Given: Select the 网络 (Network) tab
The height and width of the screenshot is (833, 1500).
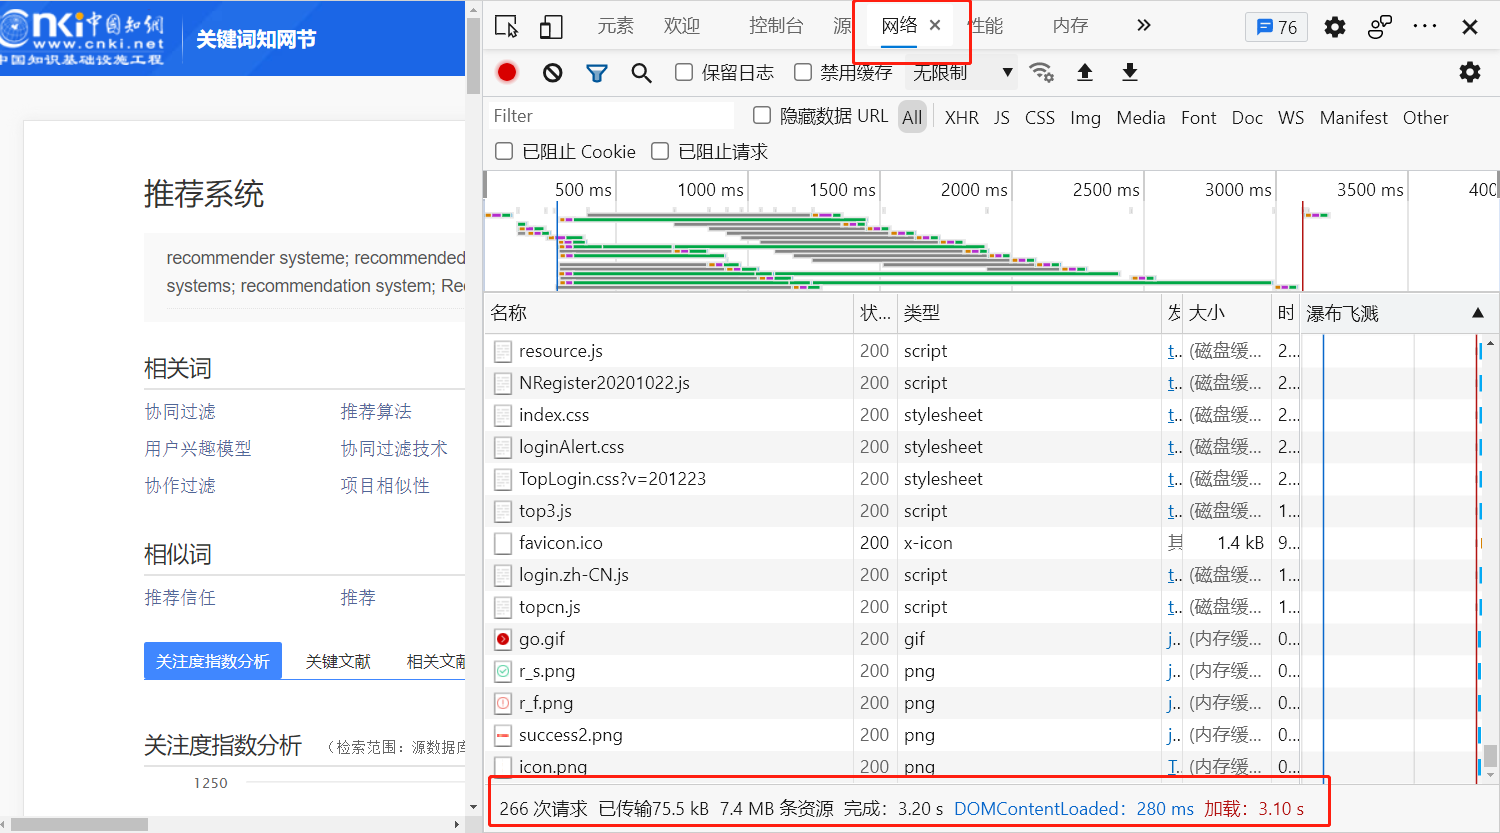Looking at the screenshot, I should (x=899, y=26).
